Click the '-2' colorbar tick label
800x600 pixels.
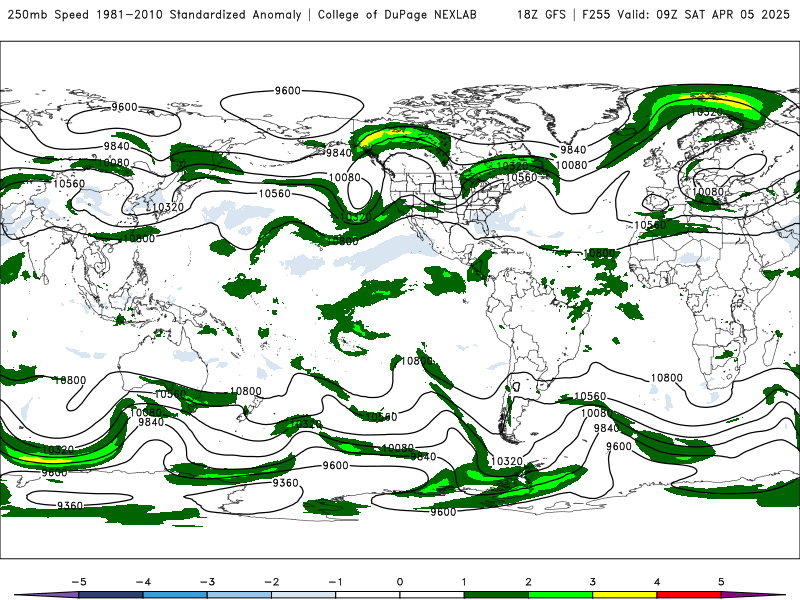271,582
